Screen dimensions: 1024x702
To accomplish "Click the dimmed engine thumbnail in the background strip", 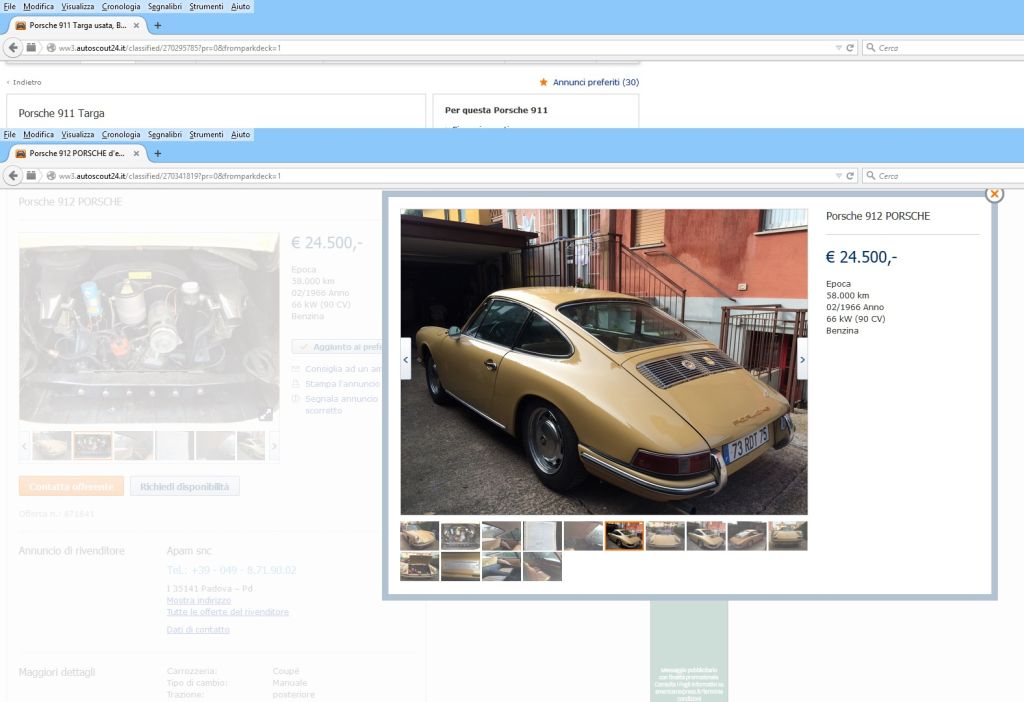I will 92,446.
